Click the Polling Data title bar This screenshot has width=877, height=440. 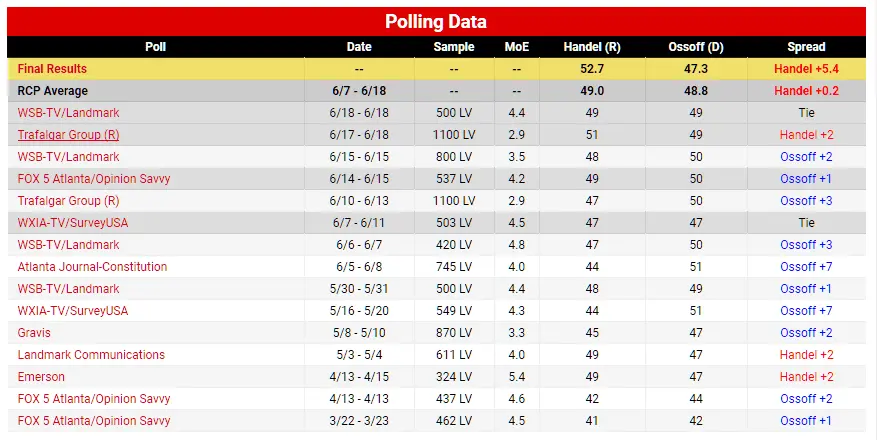point(436,21)
